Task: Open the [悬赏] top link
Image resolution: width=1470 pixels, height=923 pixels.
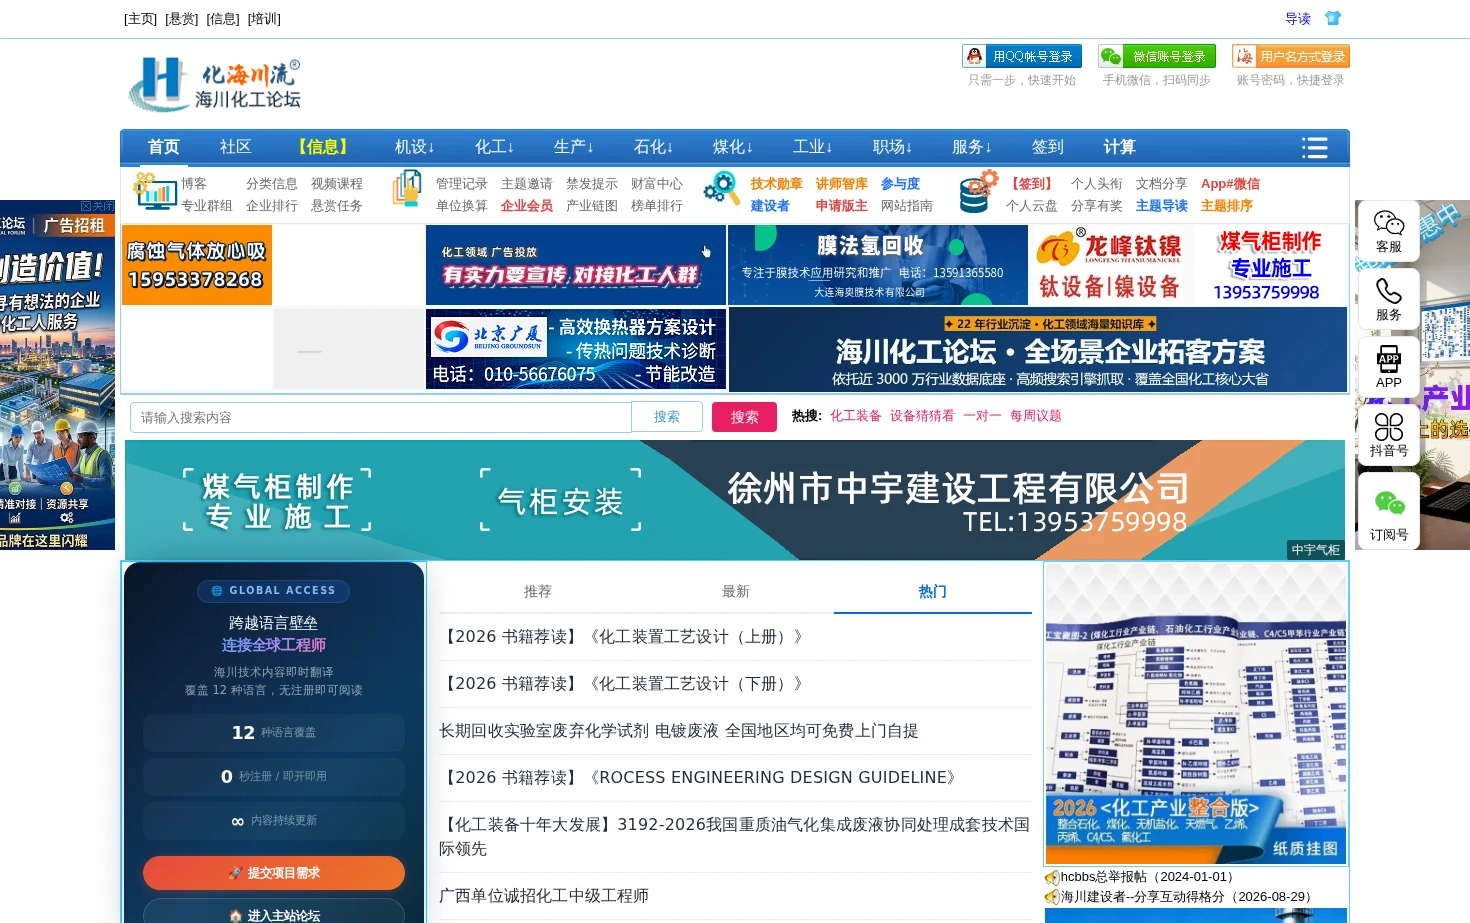Action: 181,19
